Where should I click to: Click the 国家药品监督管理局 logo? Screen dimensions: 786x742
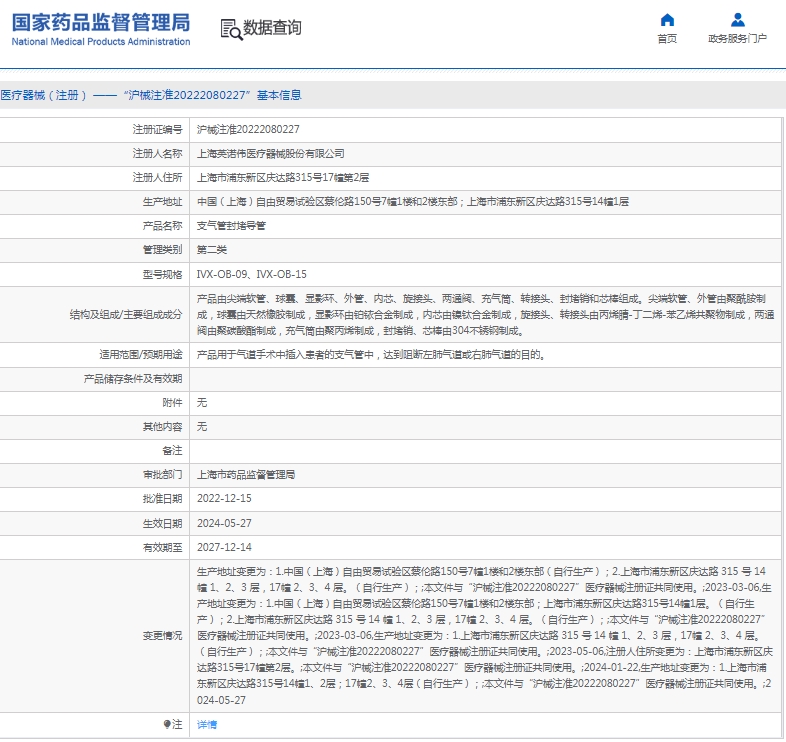pyautogui.click(x=101, y=23)
